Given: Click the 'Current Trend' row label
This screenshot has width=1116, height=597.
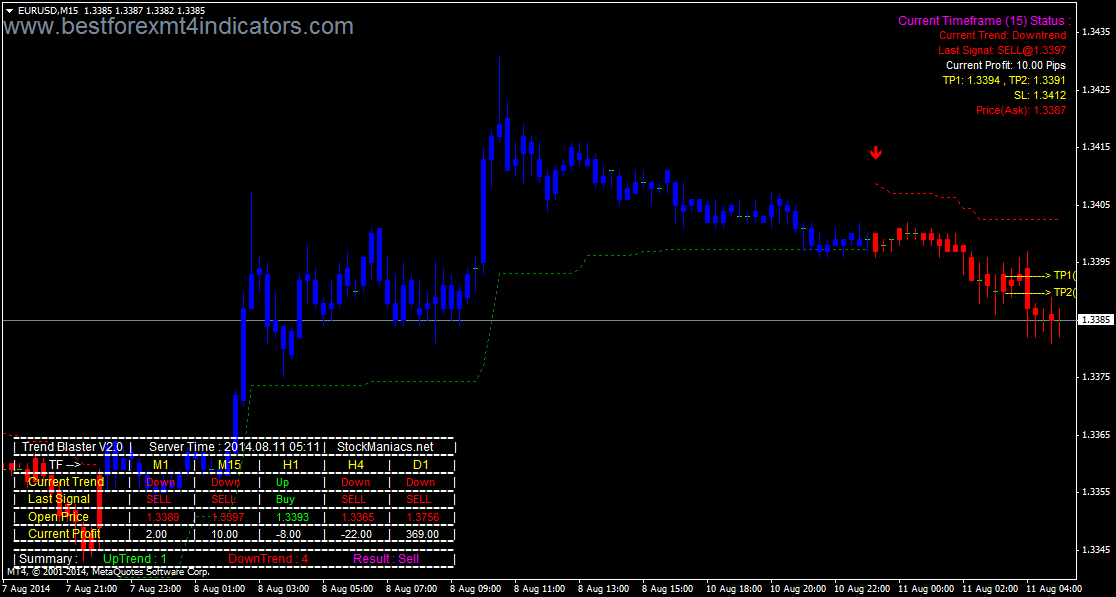Looking at the screenshot, I should (x=65, y=482).
